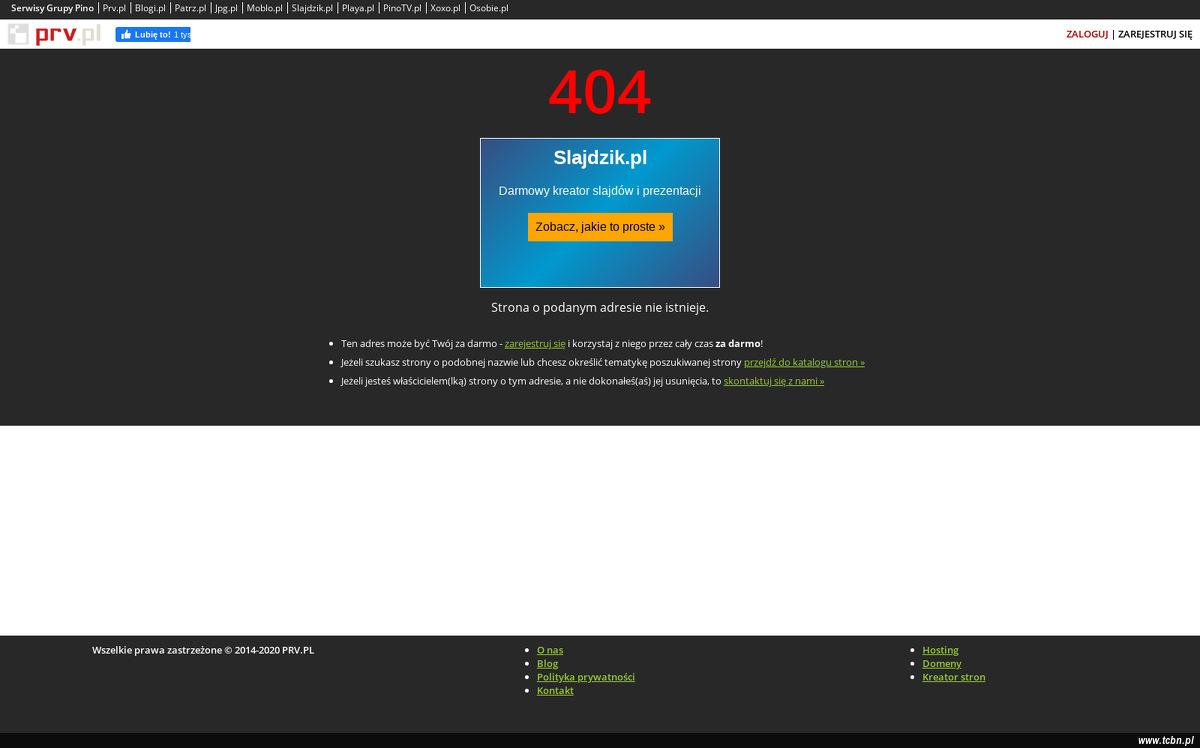
Task: Open Jpg.pl in top services bar
Action: click(x=226, y=8)
